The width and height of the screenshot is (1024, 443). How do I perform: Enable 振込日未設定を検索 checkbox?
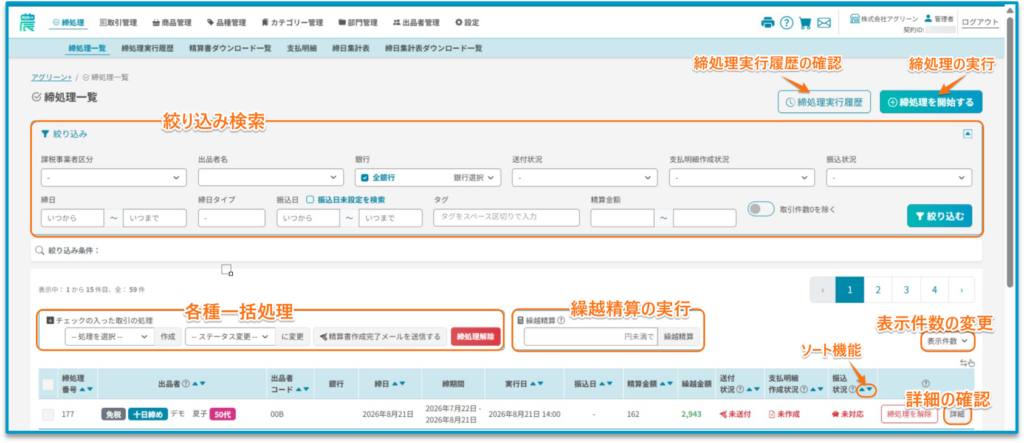coord(310,200)
